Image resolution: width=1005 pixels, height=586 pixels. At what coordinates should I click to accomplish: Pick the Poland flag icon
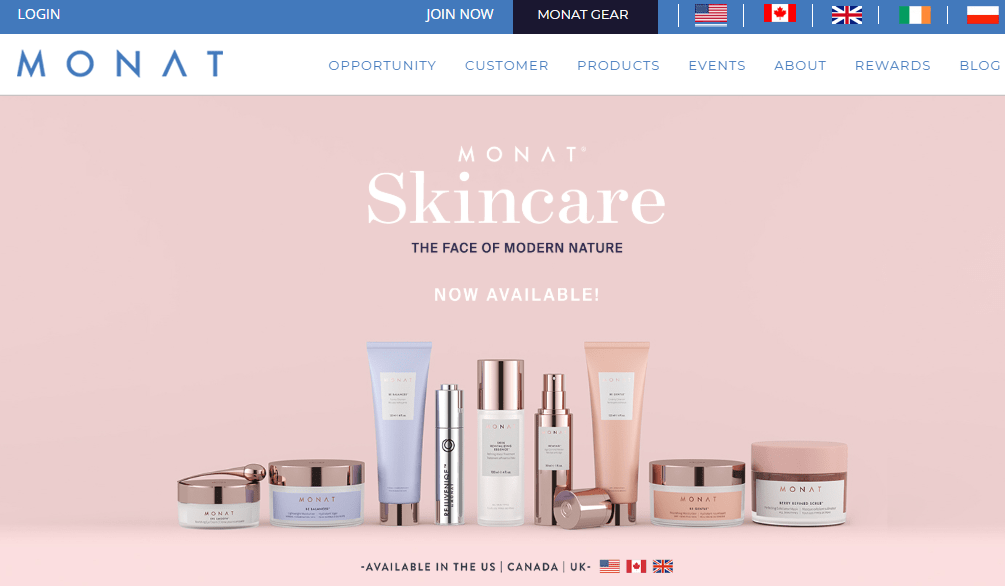tap(983, 15)
